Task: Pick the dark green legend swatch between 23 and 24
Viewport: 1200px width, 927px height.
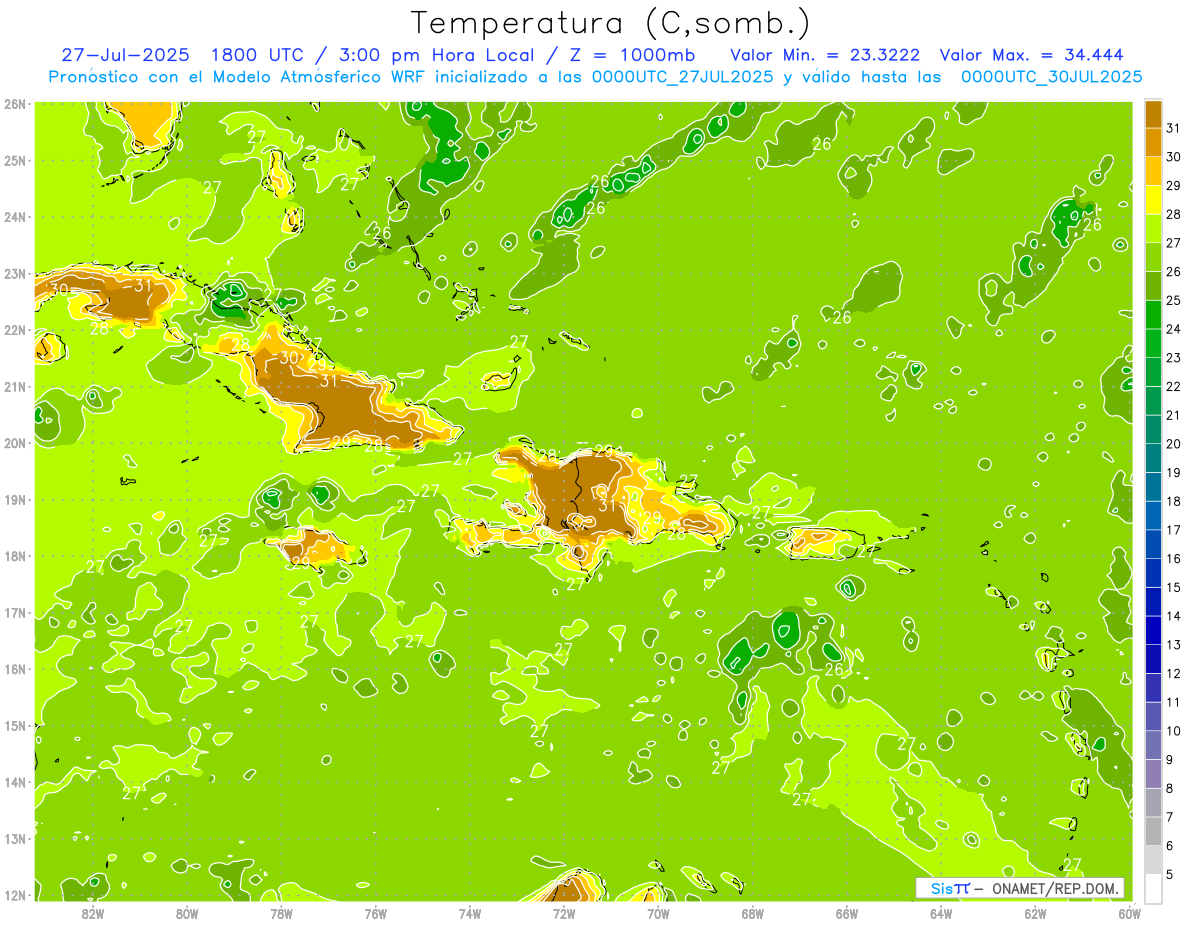Action: point(1153,343)
